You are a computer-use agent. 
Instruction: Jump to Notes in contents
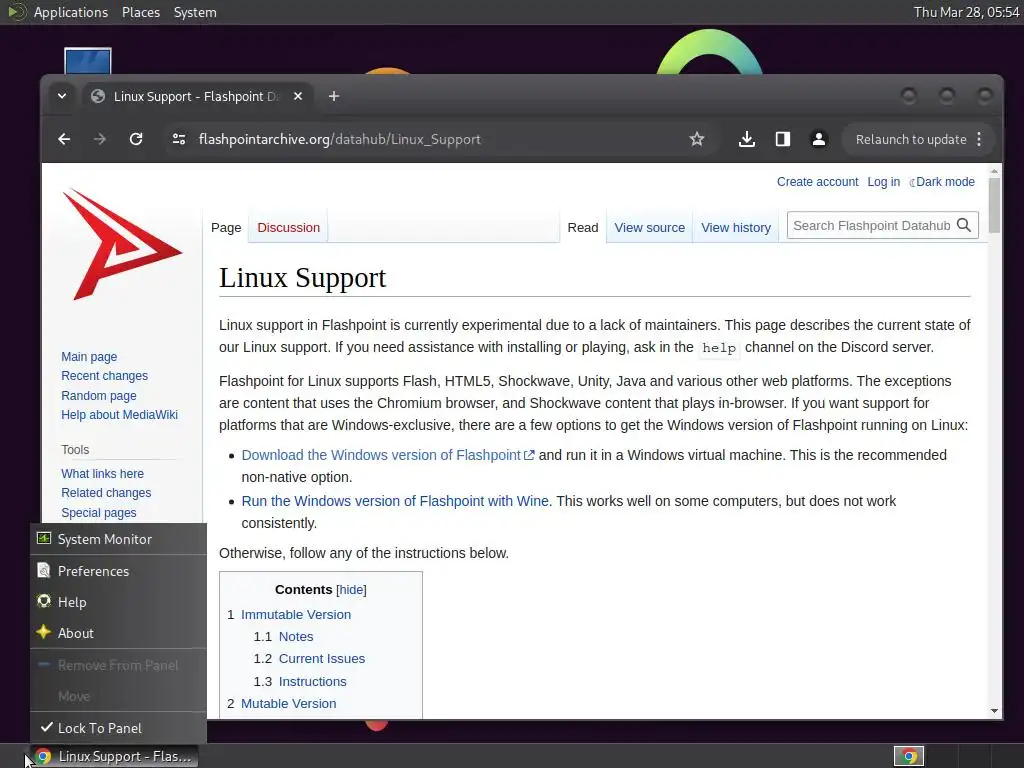[x=296, y=637]
